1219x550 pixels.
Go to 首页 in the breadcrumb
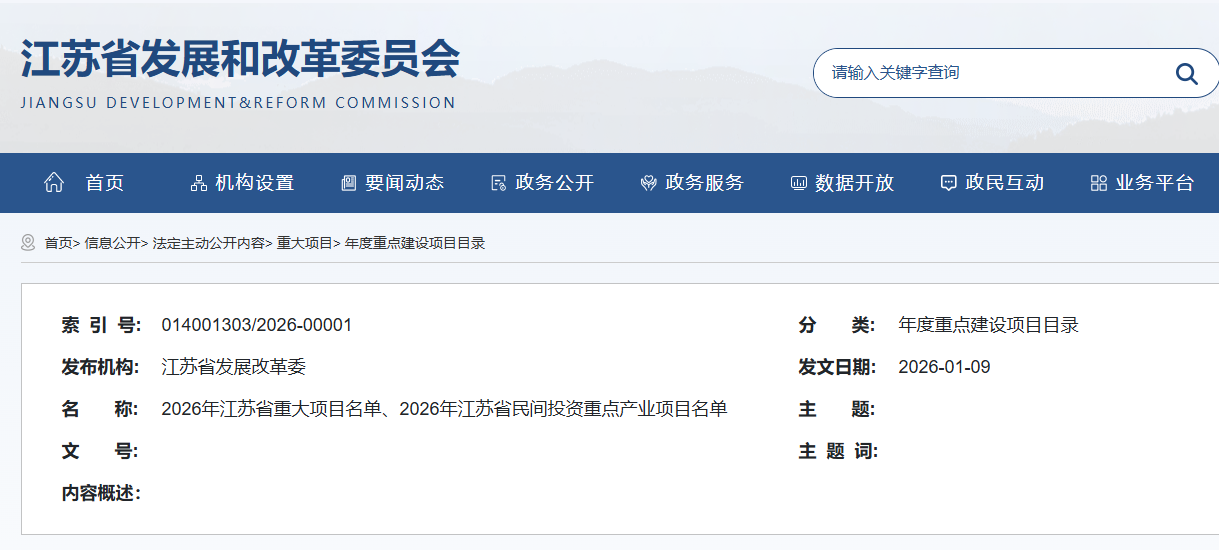(59, 243)
